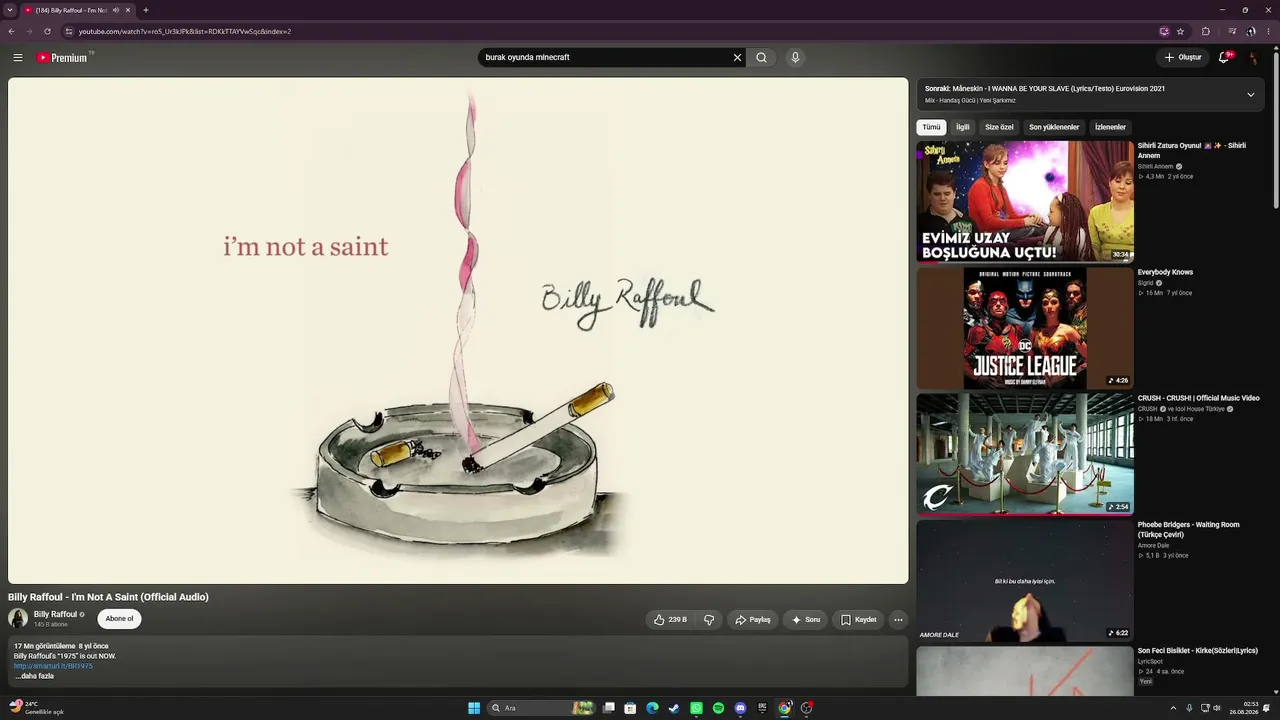Open the browser extensions puzzle icon
This screenshot has width=1280, height=720.
pyautogui.click(x=1205, y=31)
